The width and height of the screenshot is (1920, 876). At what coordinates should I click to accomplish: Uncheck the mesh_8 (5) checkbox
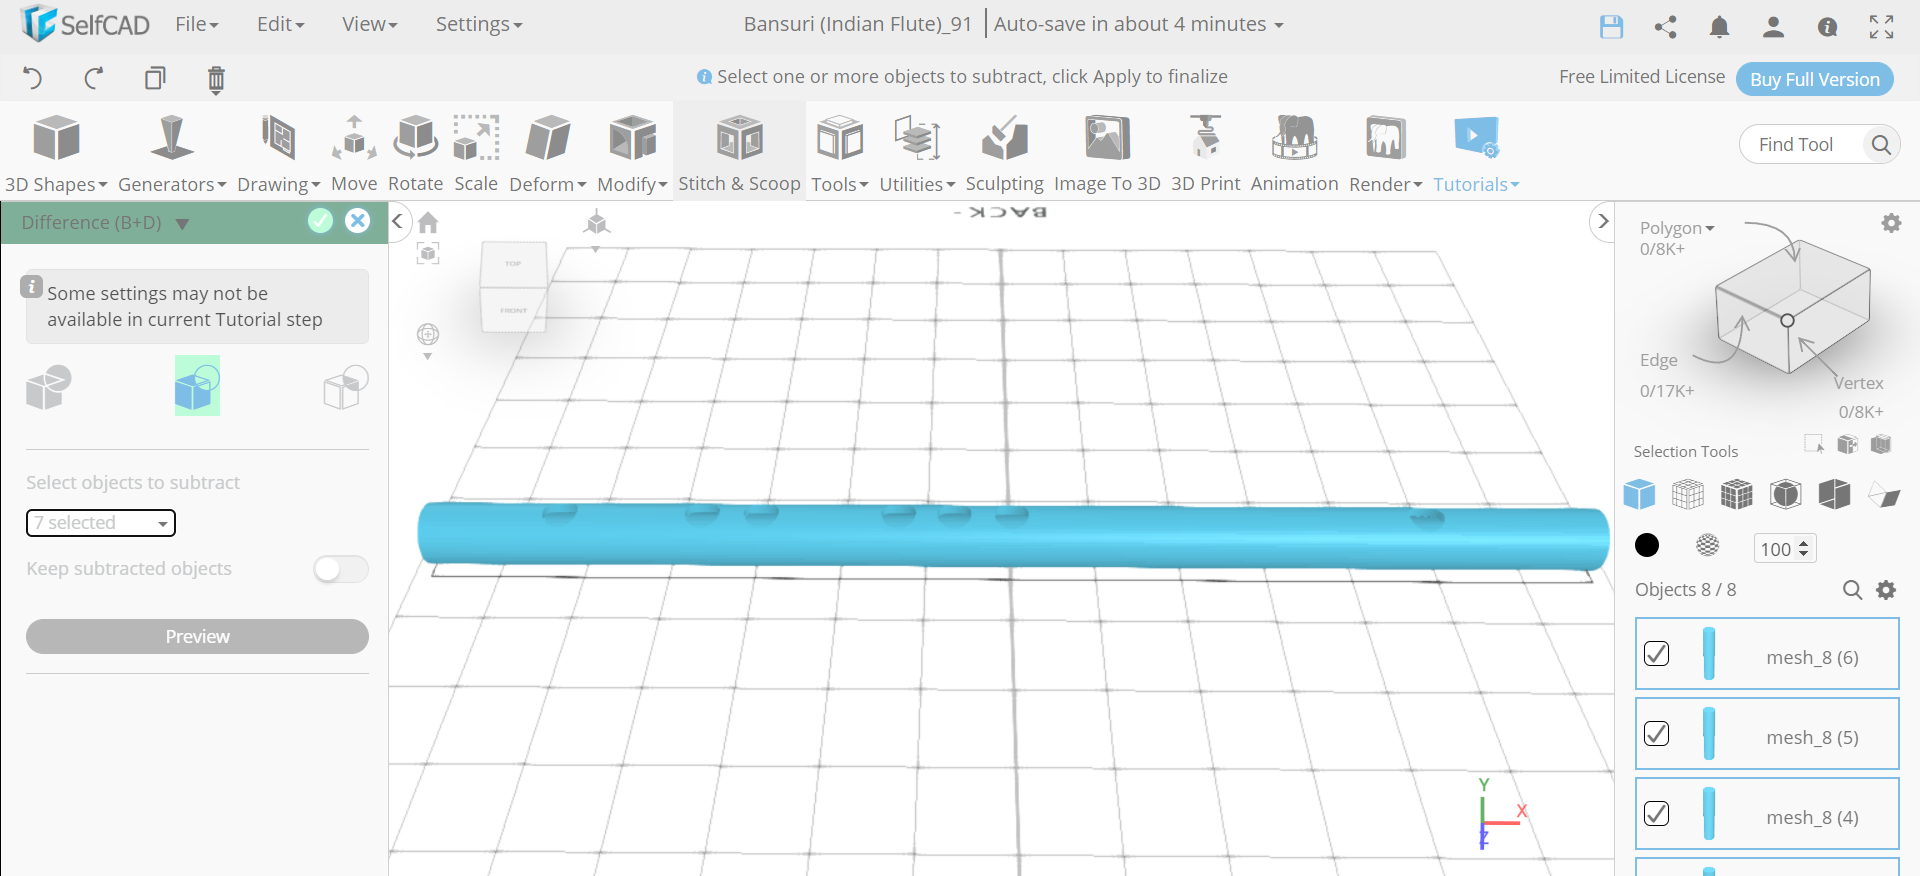click(1657, 733)
